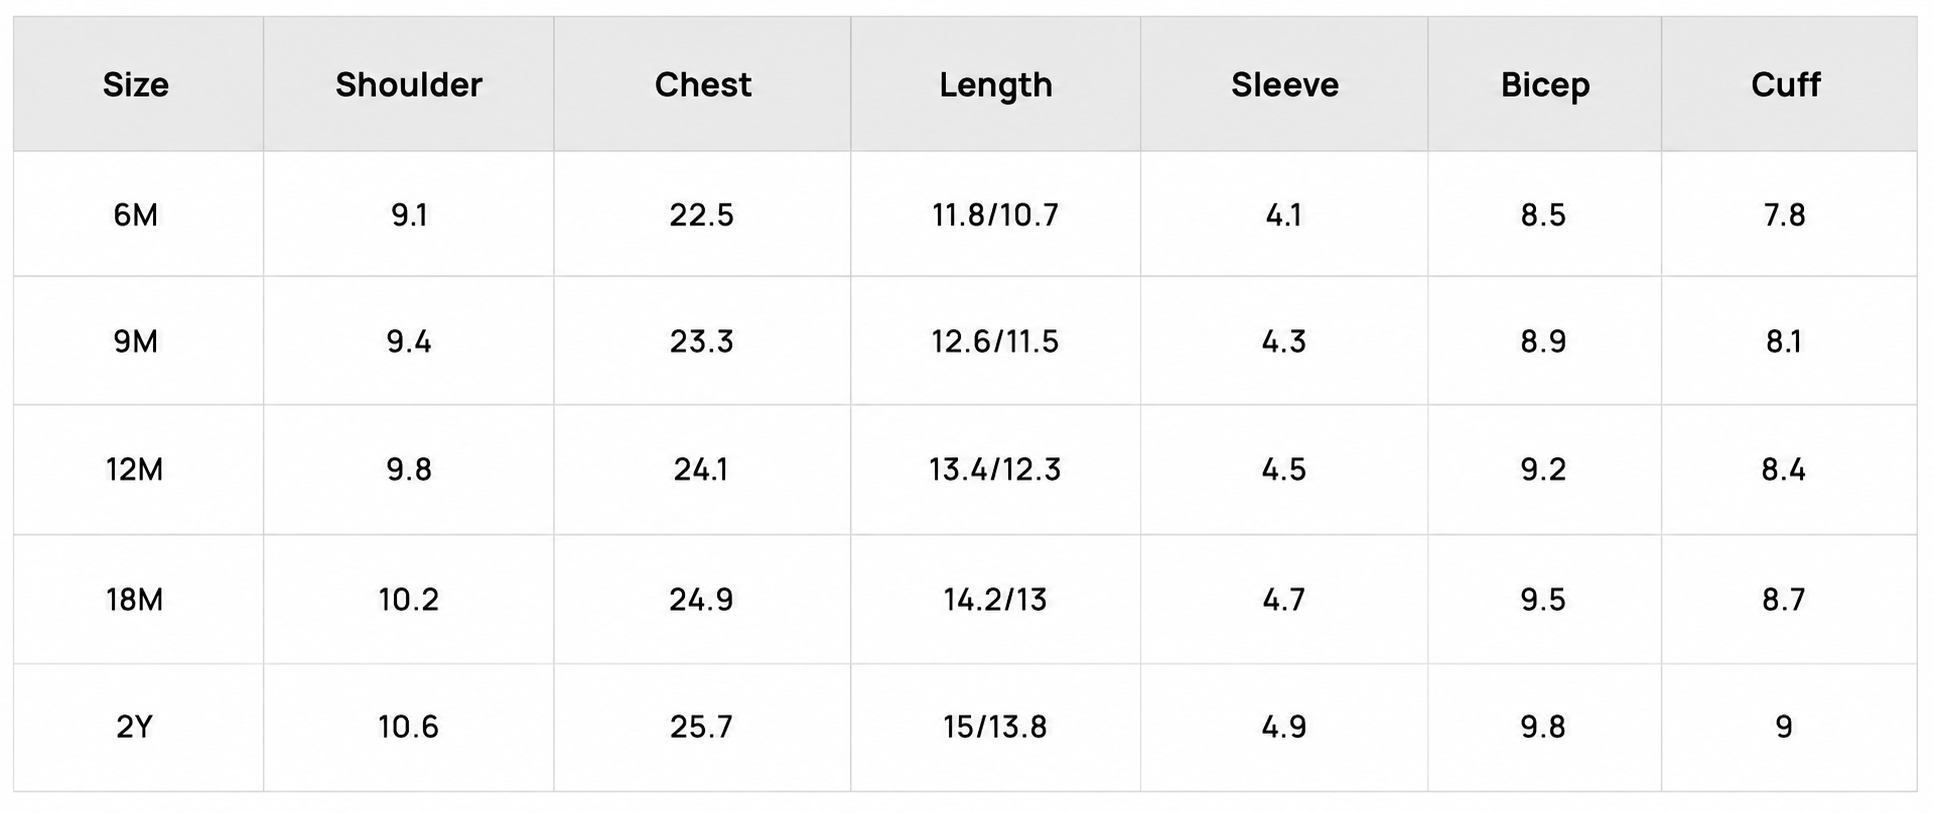This screenshot has width=1934, height=813.
Task: Click sleeve value 4.5 in 12M row
Action: tap(1283, 469)
